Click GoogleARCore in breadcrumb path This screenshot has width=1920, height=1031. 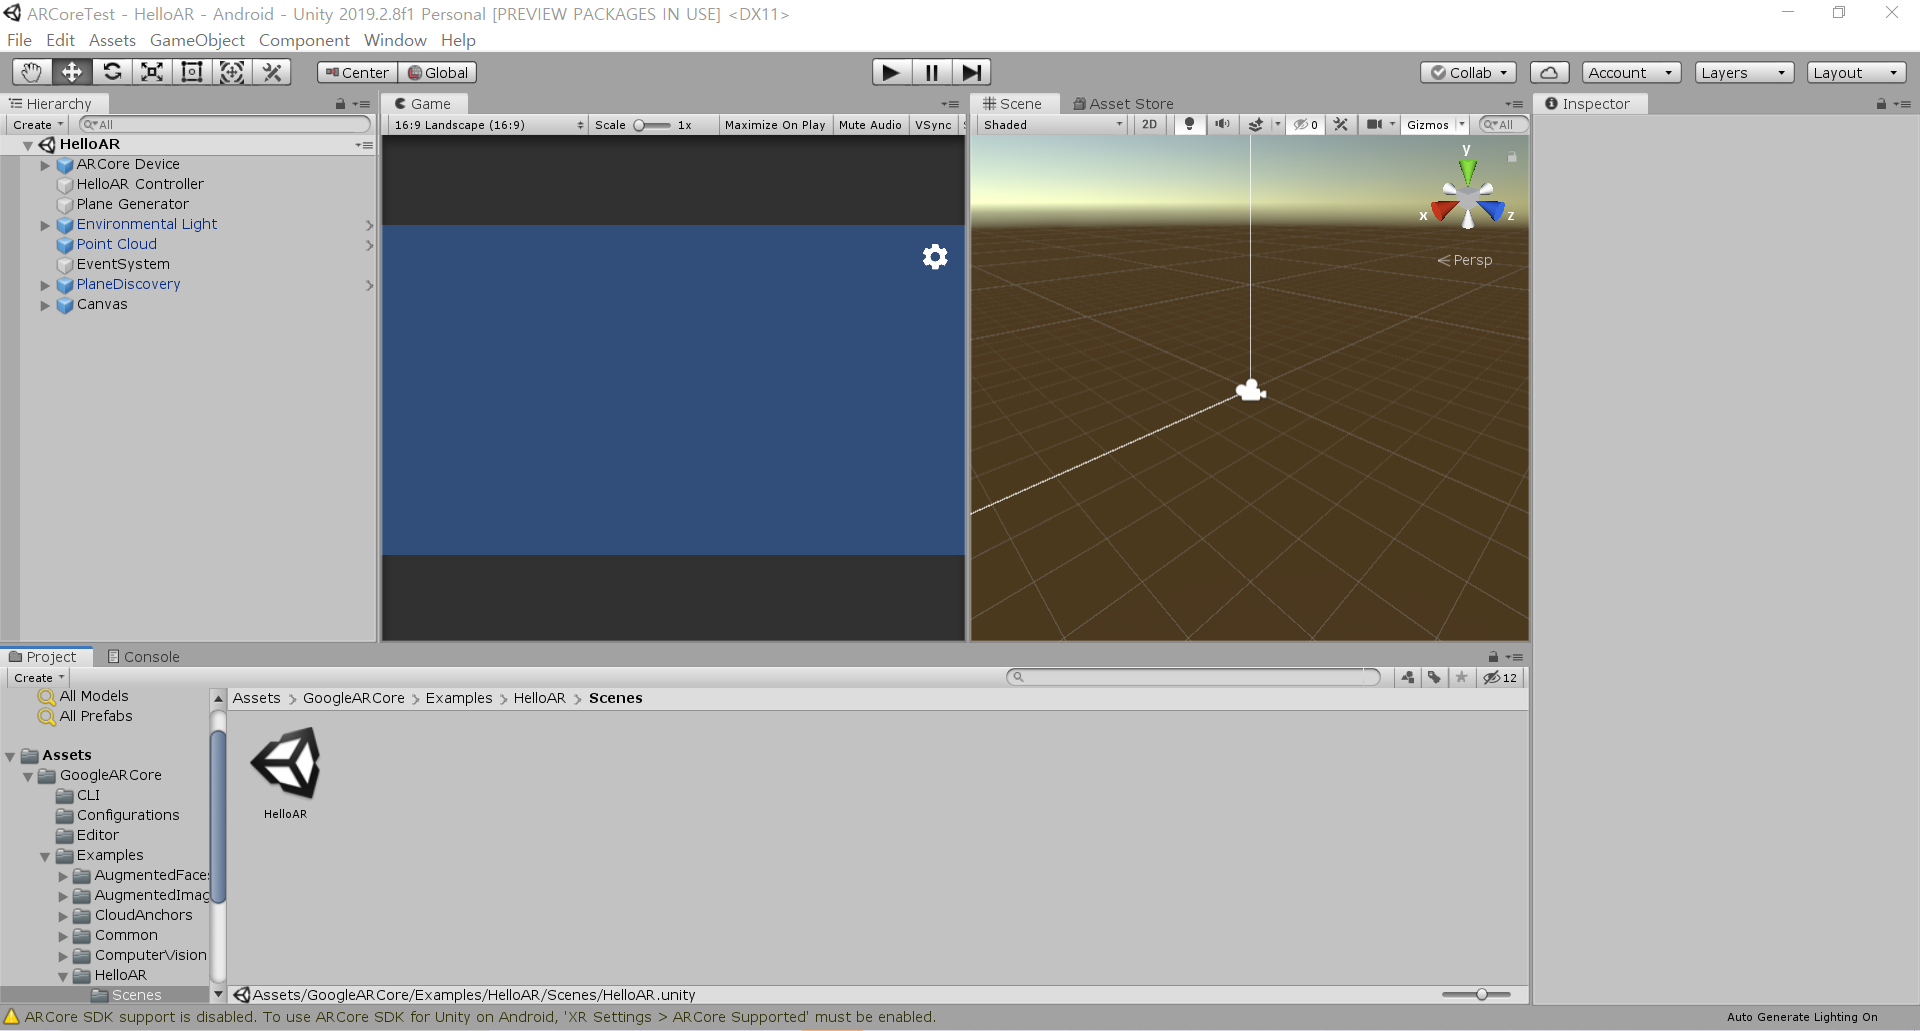click(x=354, y=698)
